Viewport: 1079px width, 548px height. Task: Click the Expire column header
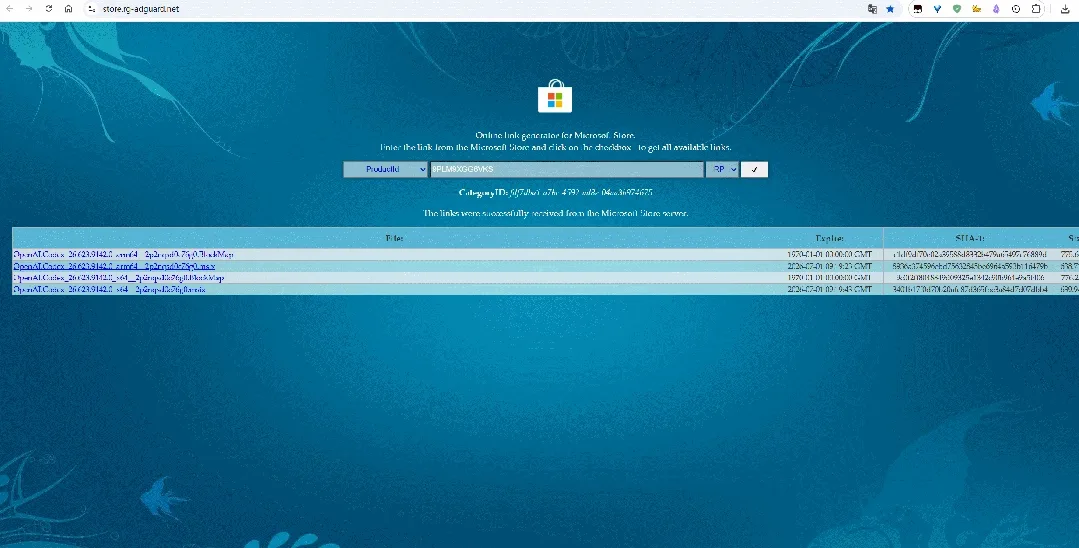829,238
